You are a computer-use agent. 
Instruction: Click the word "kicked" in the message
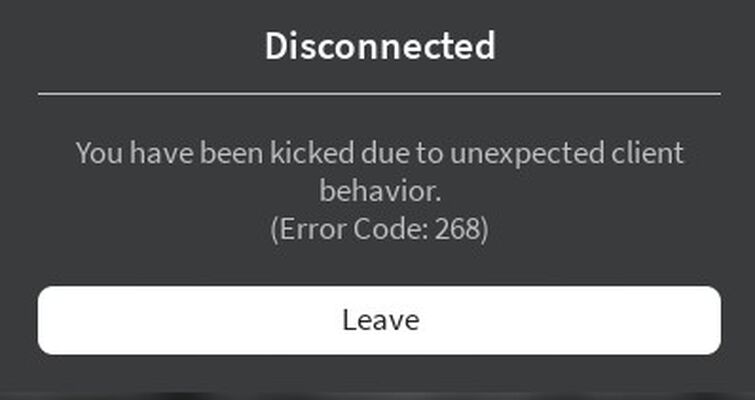coord(312,153)
